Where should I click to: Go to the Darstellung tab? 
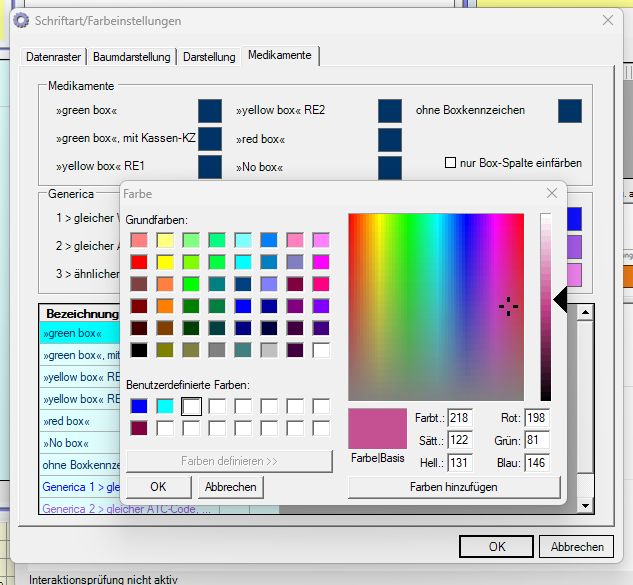(x=209, y=57)
